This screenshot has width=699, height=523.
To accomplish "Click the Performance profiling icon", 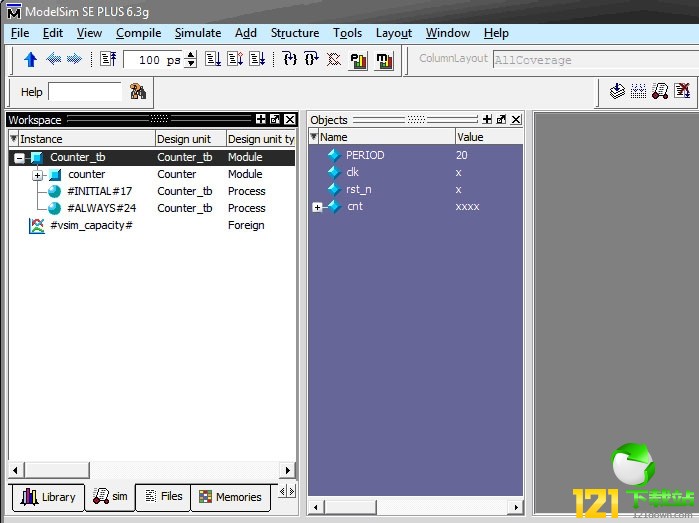I will [359, 61].
